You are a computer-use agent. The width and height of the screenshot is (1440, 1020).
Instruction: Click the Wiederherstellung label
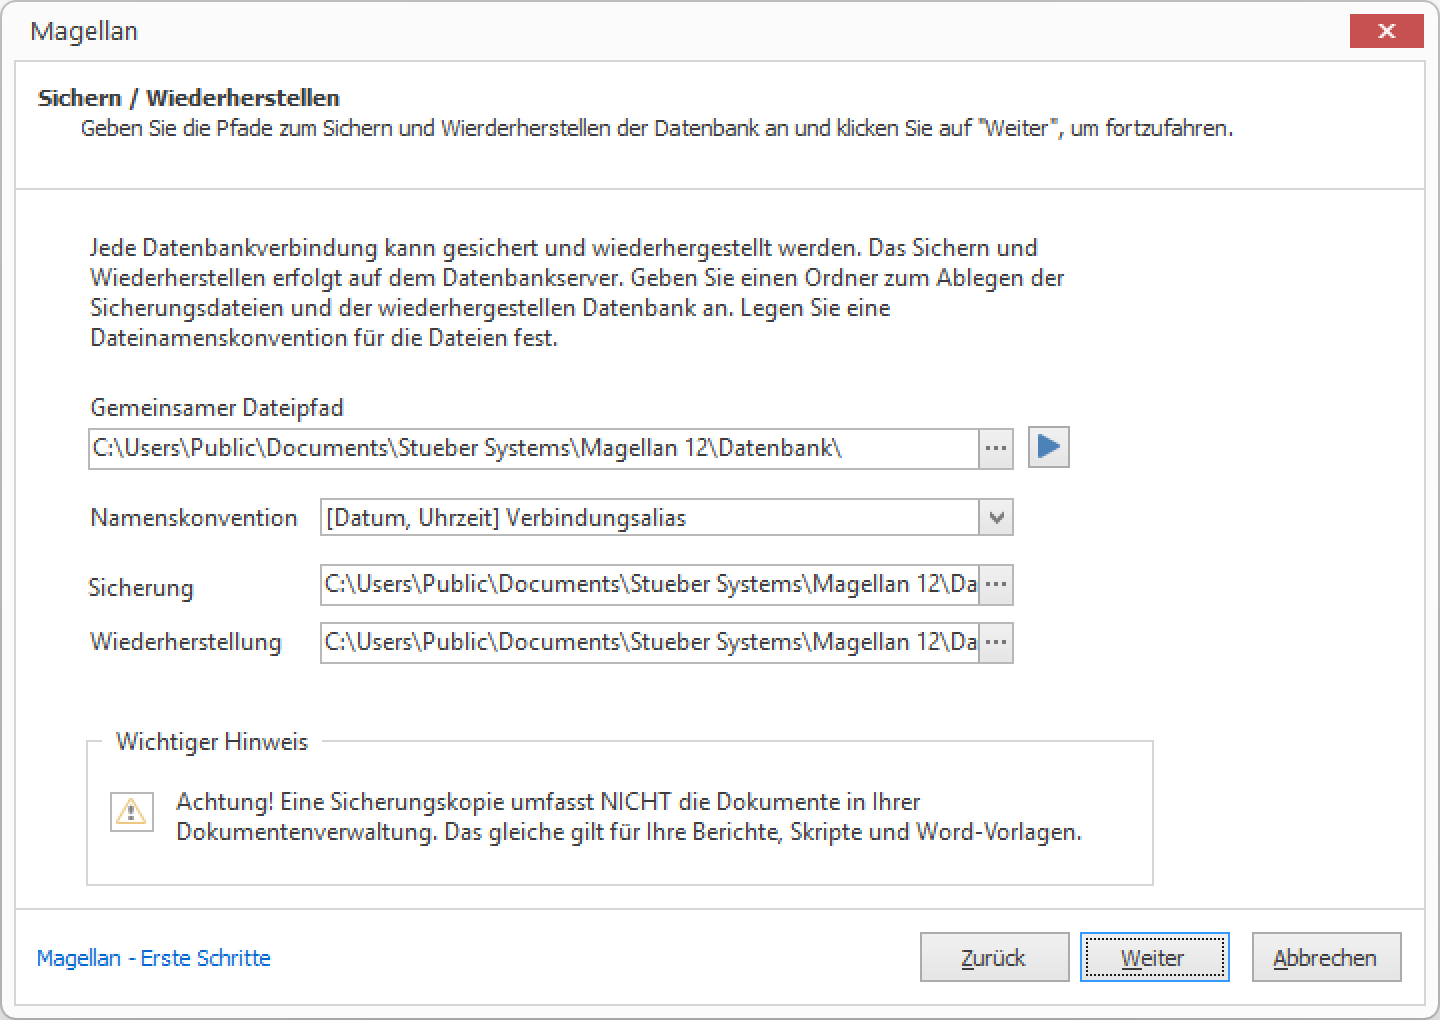[x=186, y=642]
